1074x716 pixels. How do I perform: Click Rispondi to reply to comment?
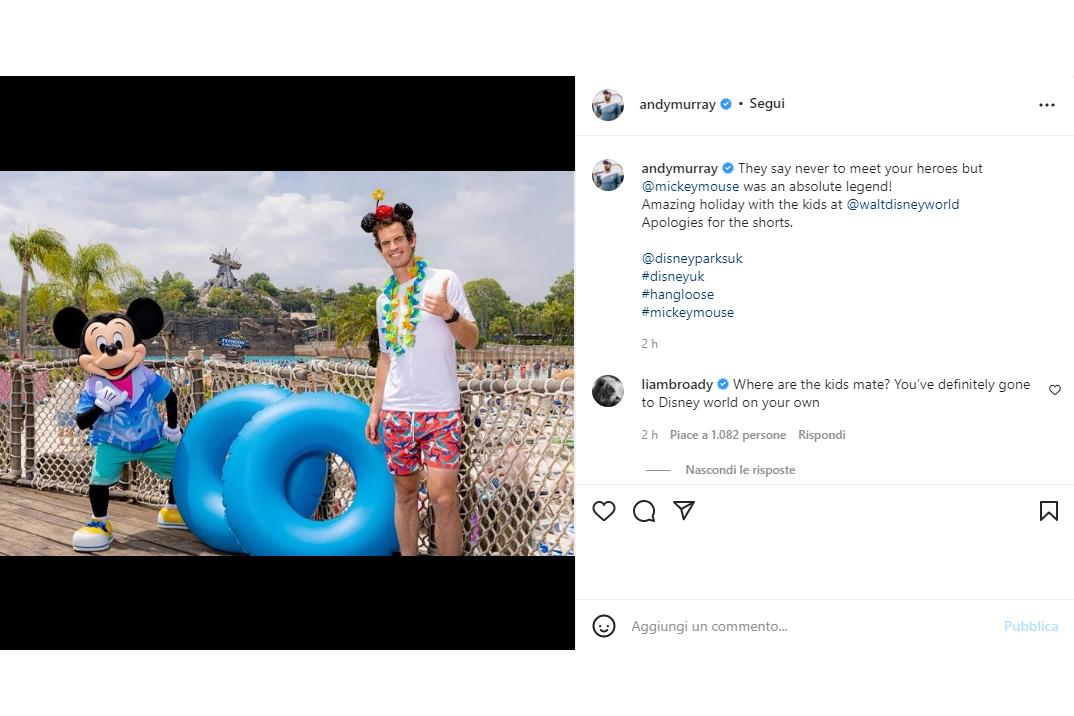coord(822,435)
